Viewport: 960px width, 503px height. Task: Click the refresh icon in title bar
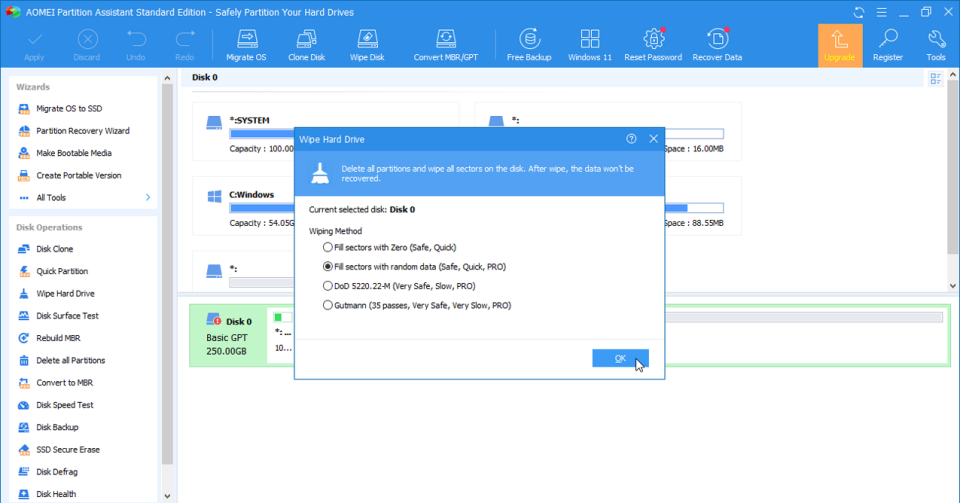point(859,12)
